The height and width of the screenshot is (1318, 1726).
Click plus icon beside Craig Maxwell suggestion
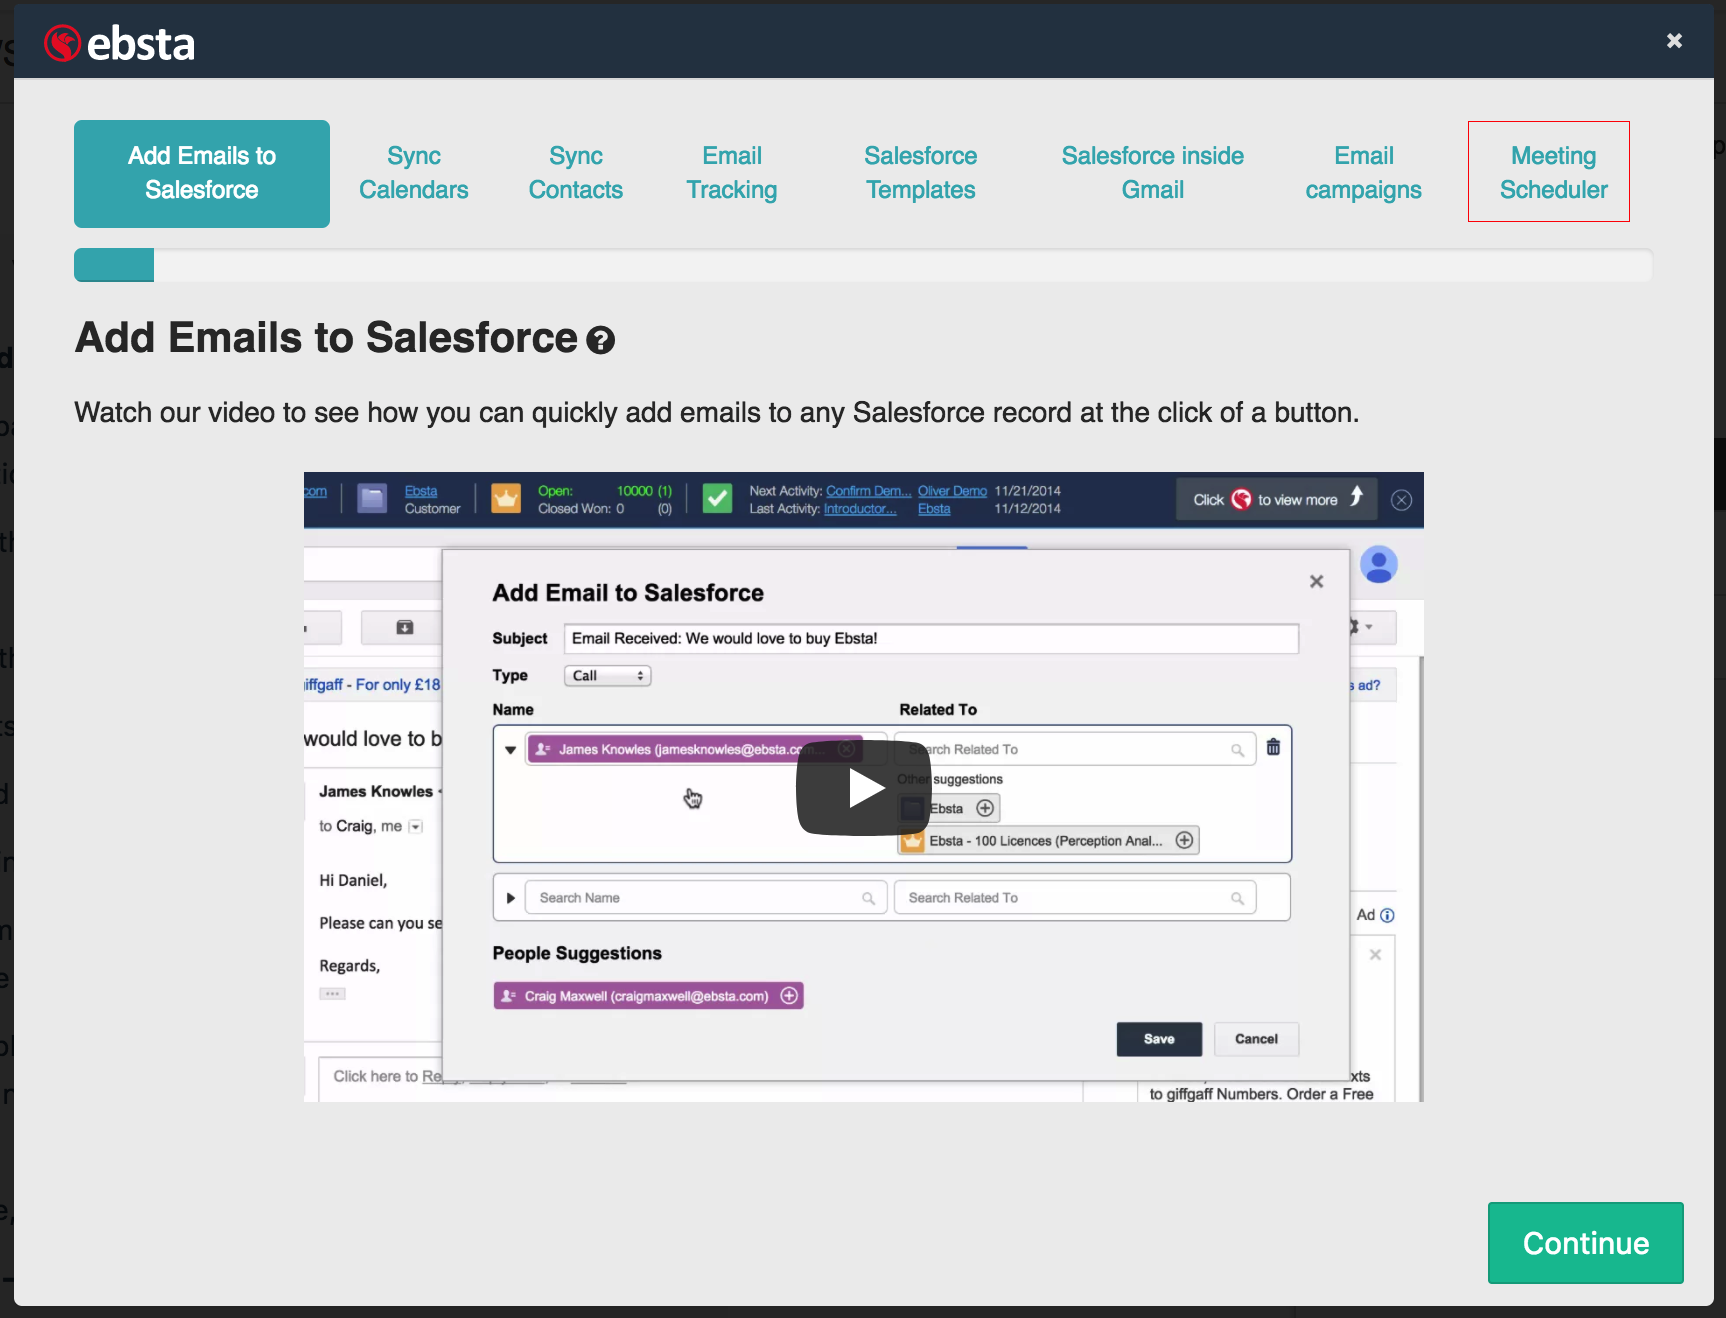(789, 996)
